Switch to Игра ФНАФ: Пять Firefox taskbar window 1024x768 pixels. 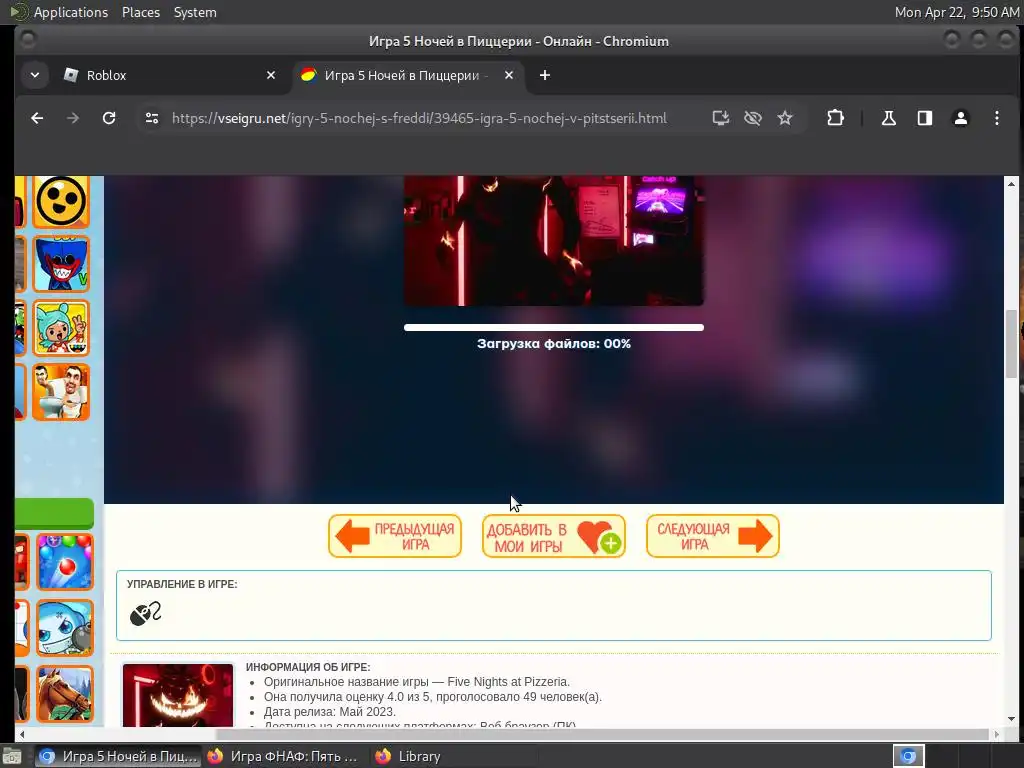pos(283,756)
